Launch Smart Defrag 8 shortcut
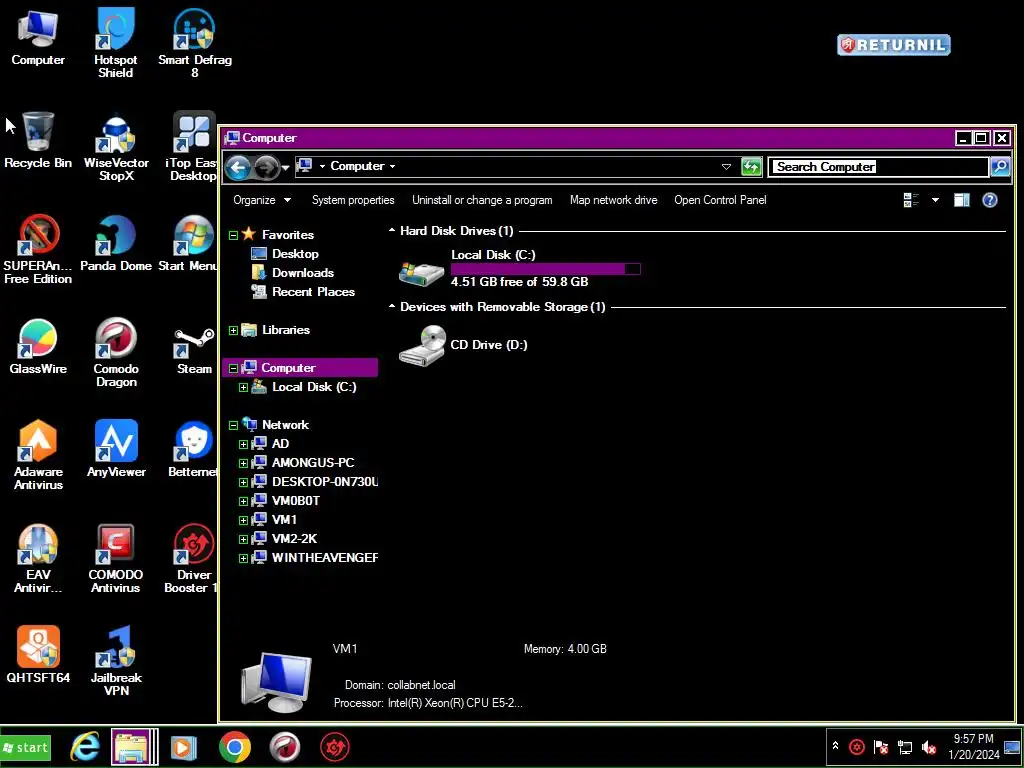This screenshot has width=1024, height=768. [x=195, y=43]
